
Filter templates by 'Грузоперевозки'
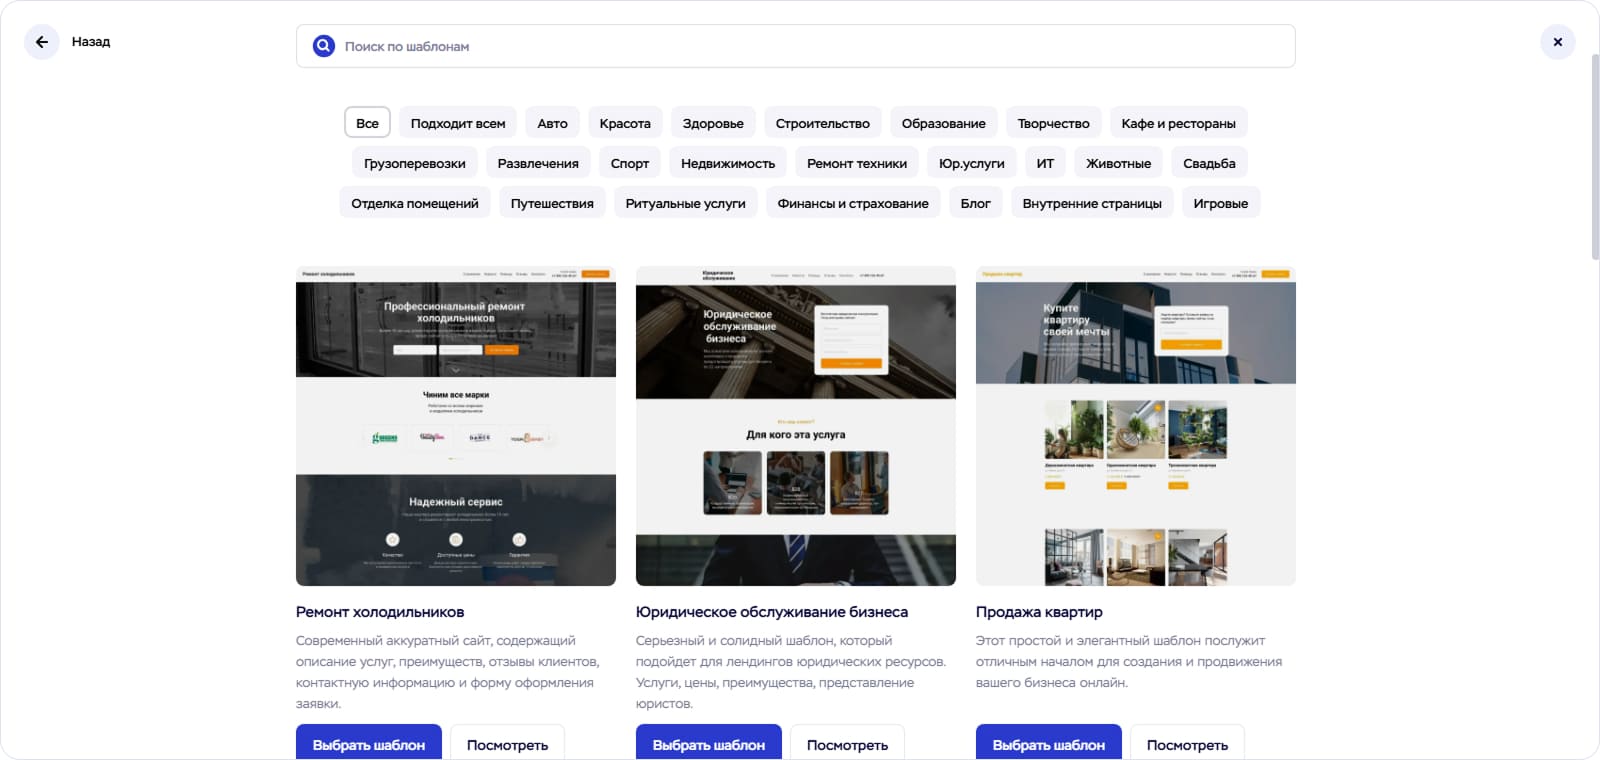(x=415, y=163)
